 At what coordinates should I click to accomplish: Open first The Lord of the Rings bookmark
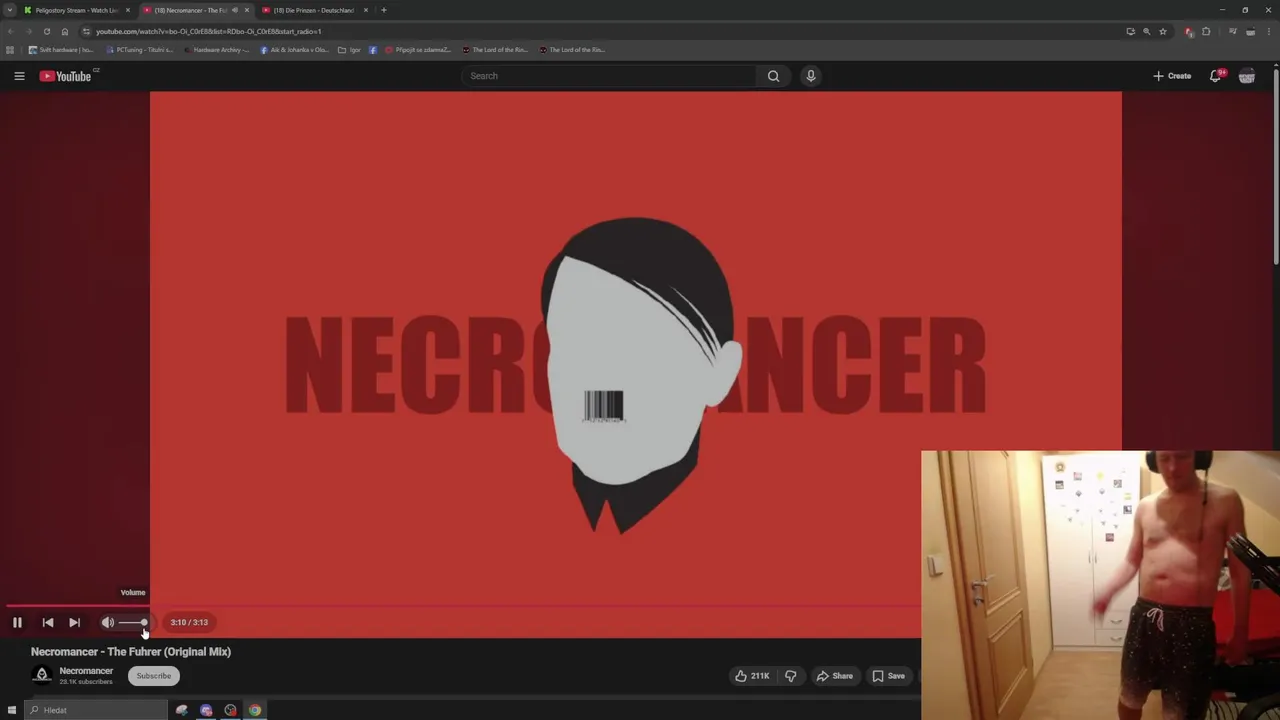point(495,50)
